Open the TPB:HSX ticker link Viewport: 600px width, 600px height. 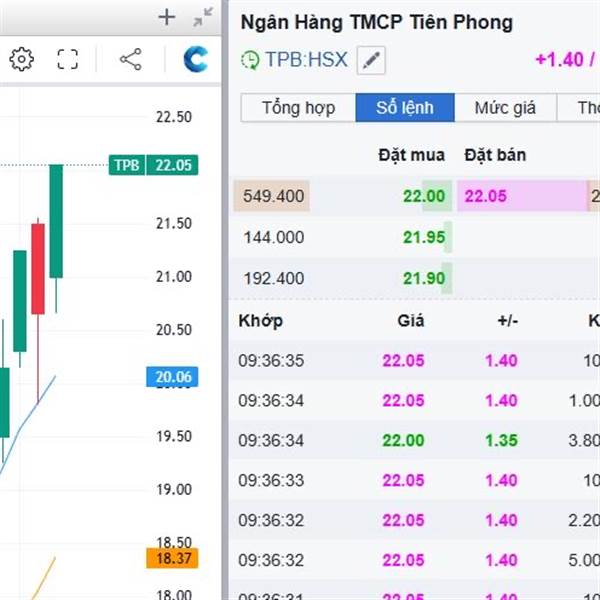coord(306,60)
